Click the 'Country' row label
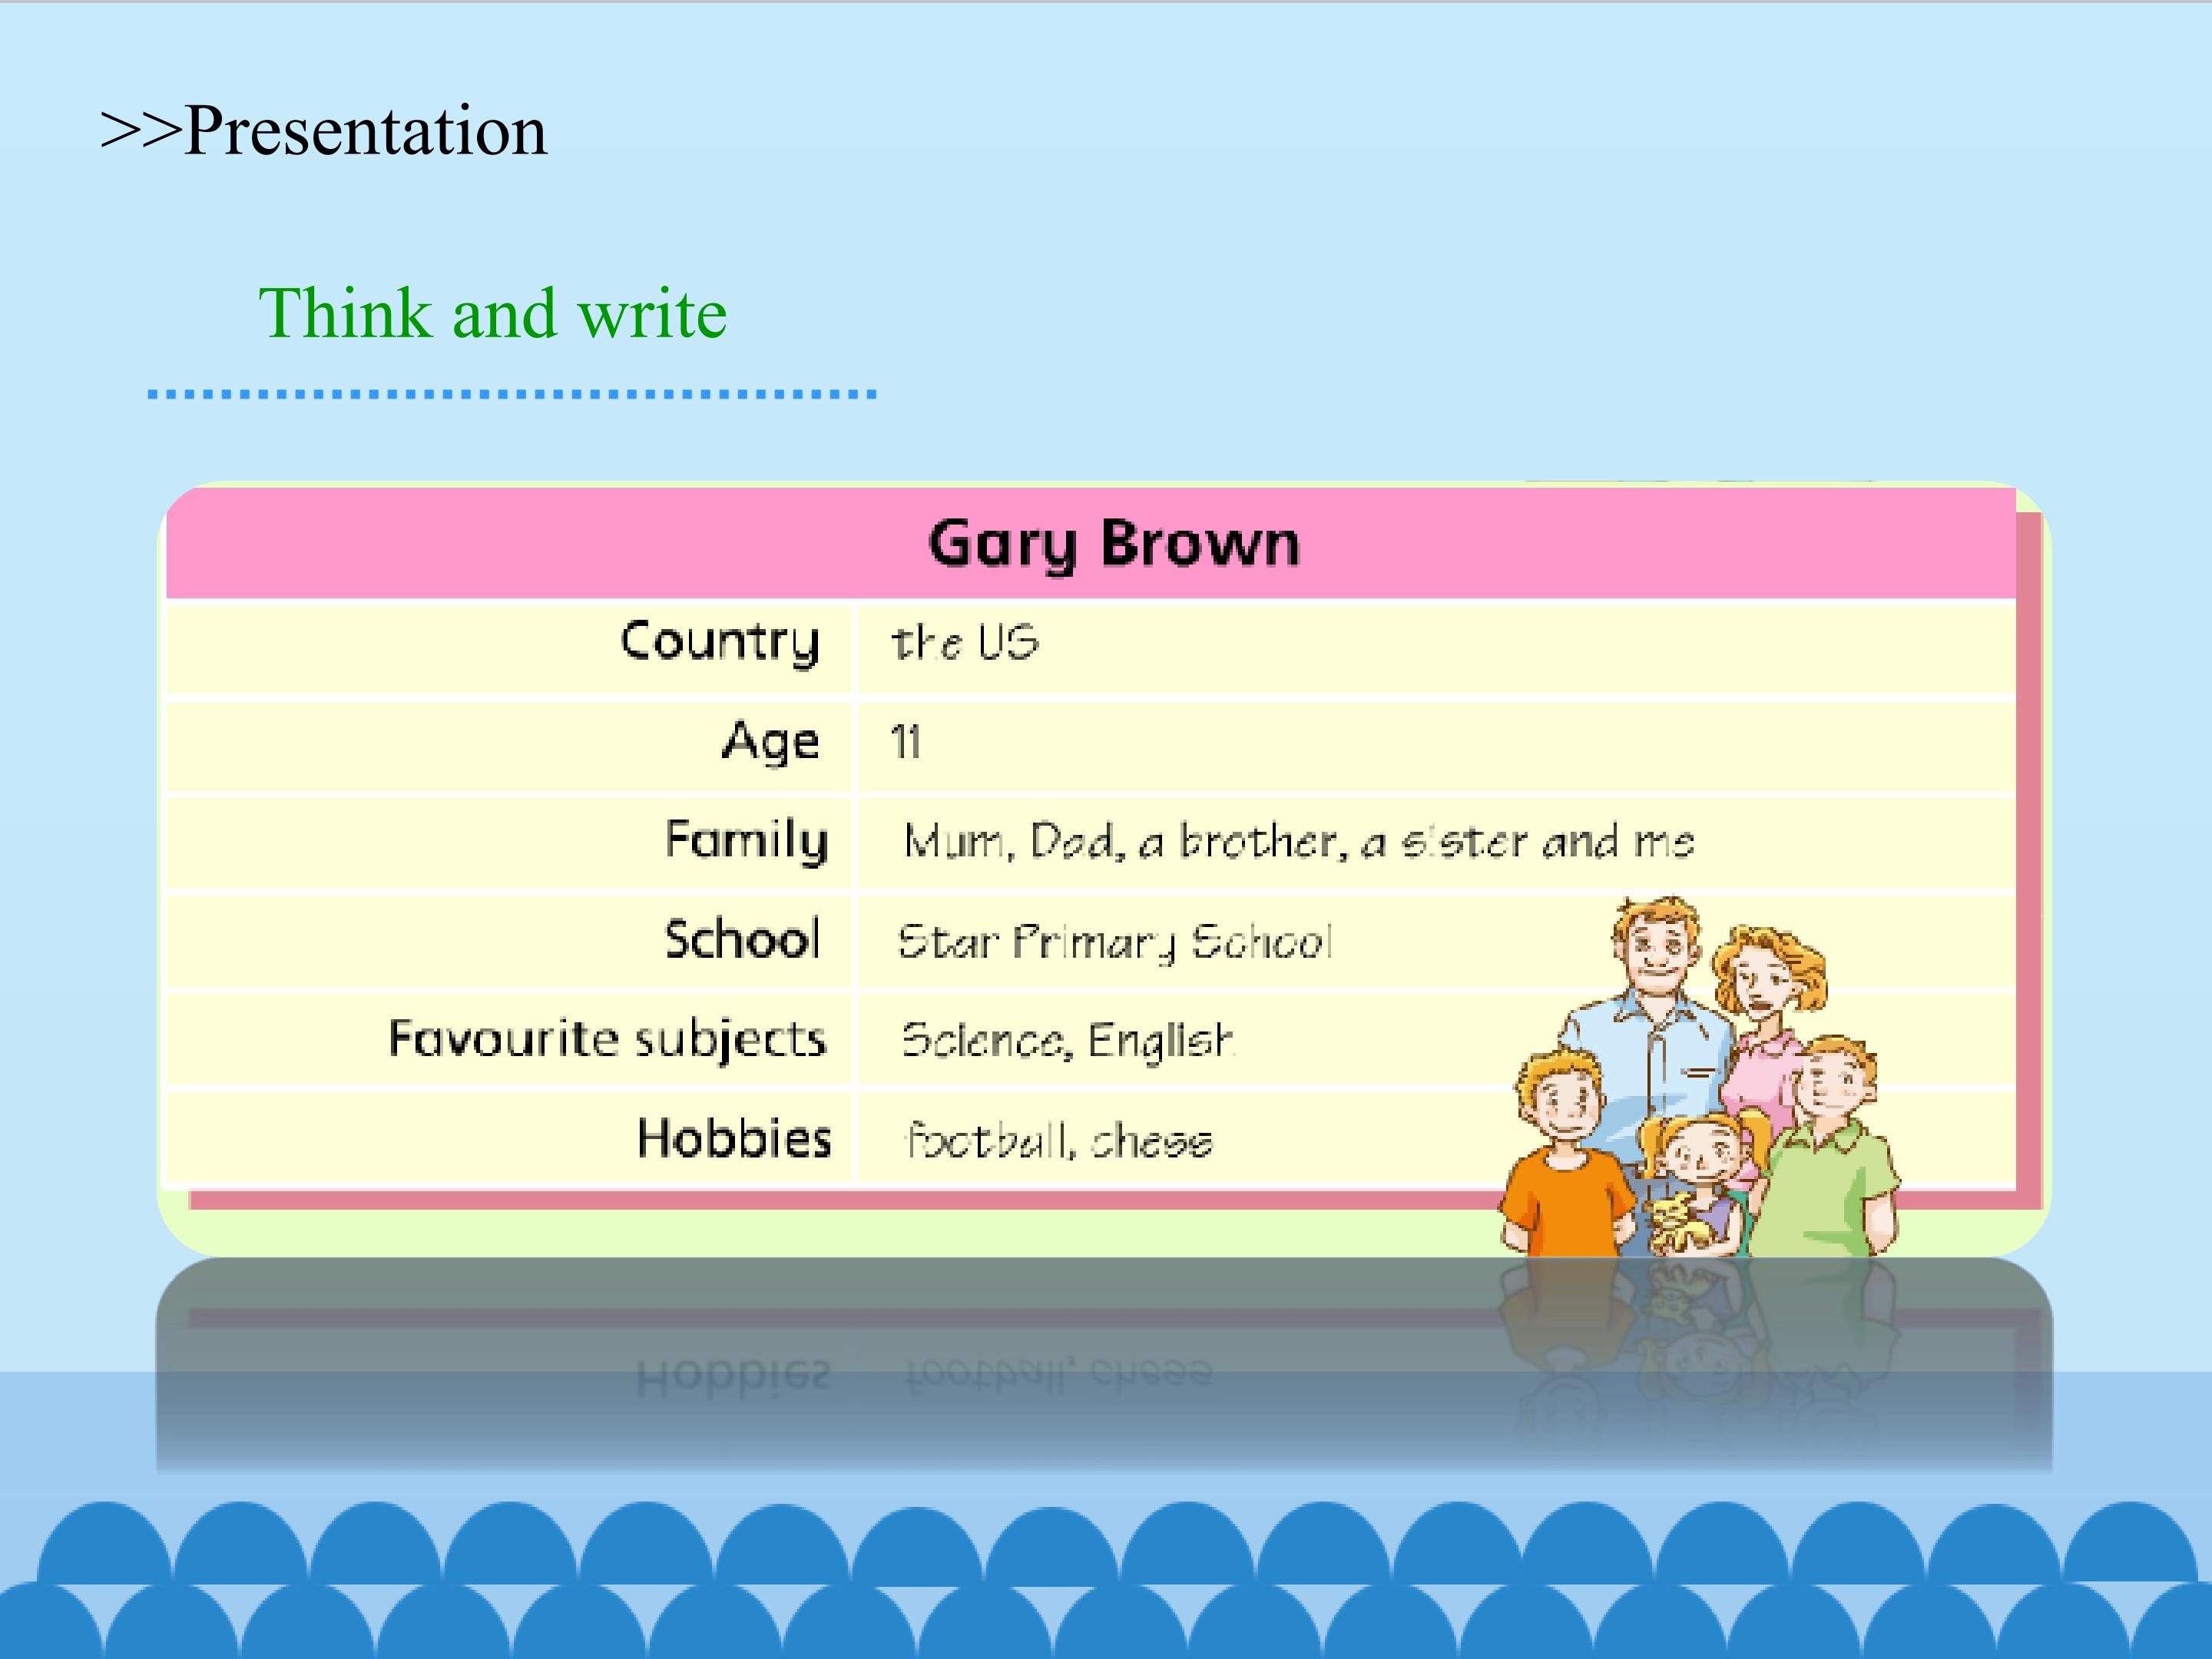The height and width of the screenshot is (1659, 2212). click(x=720, y=642)
